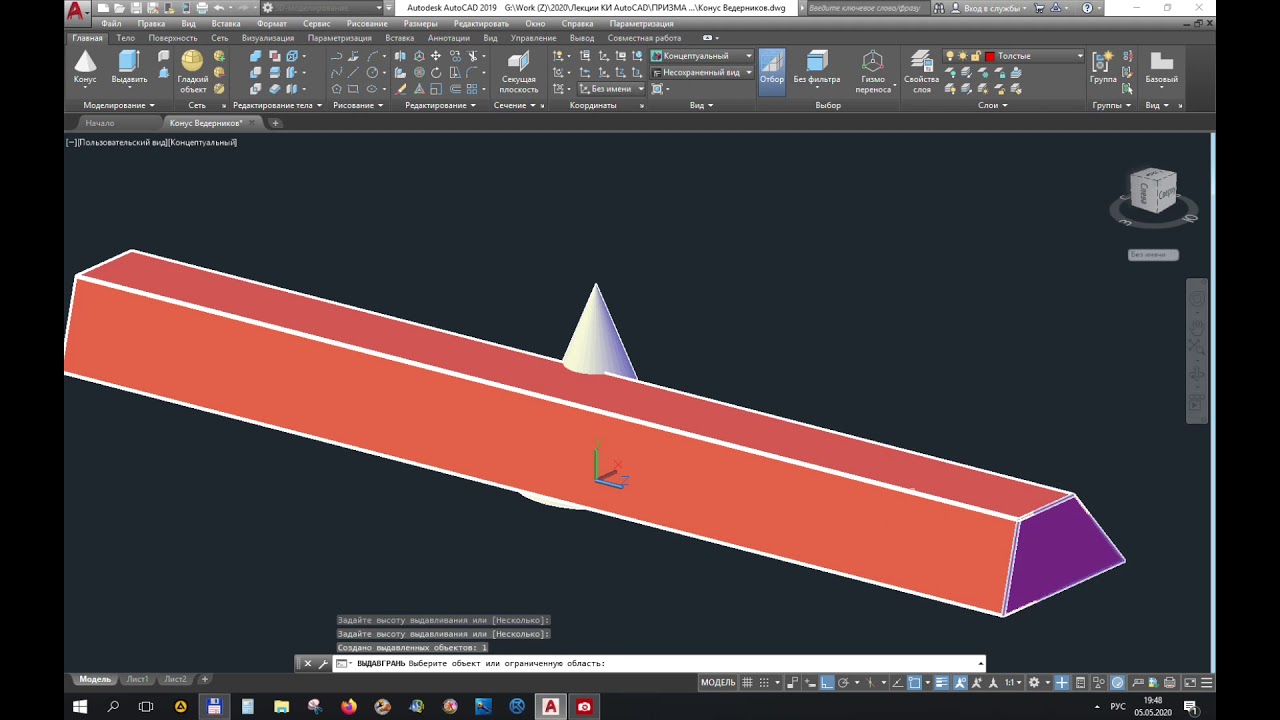Open the Без имени UCS dropdown
The image size is (1280, 720).
click(x=612, y=89)
